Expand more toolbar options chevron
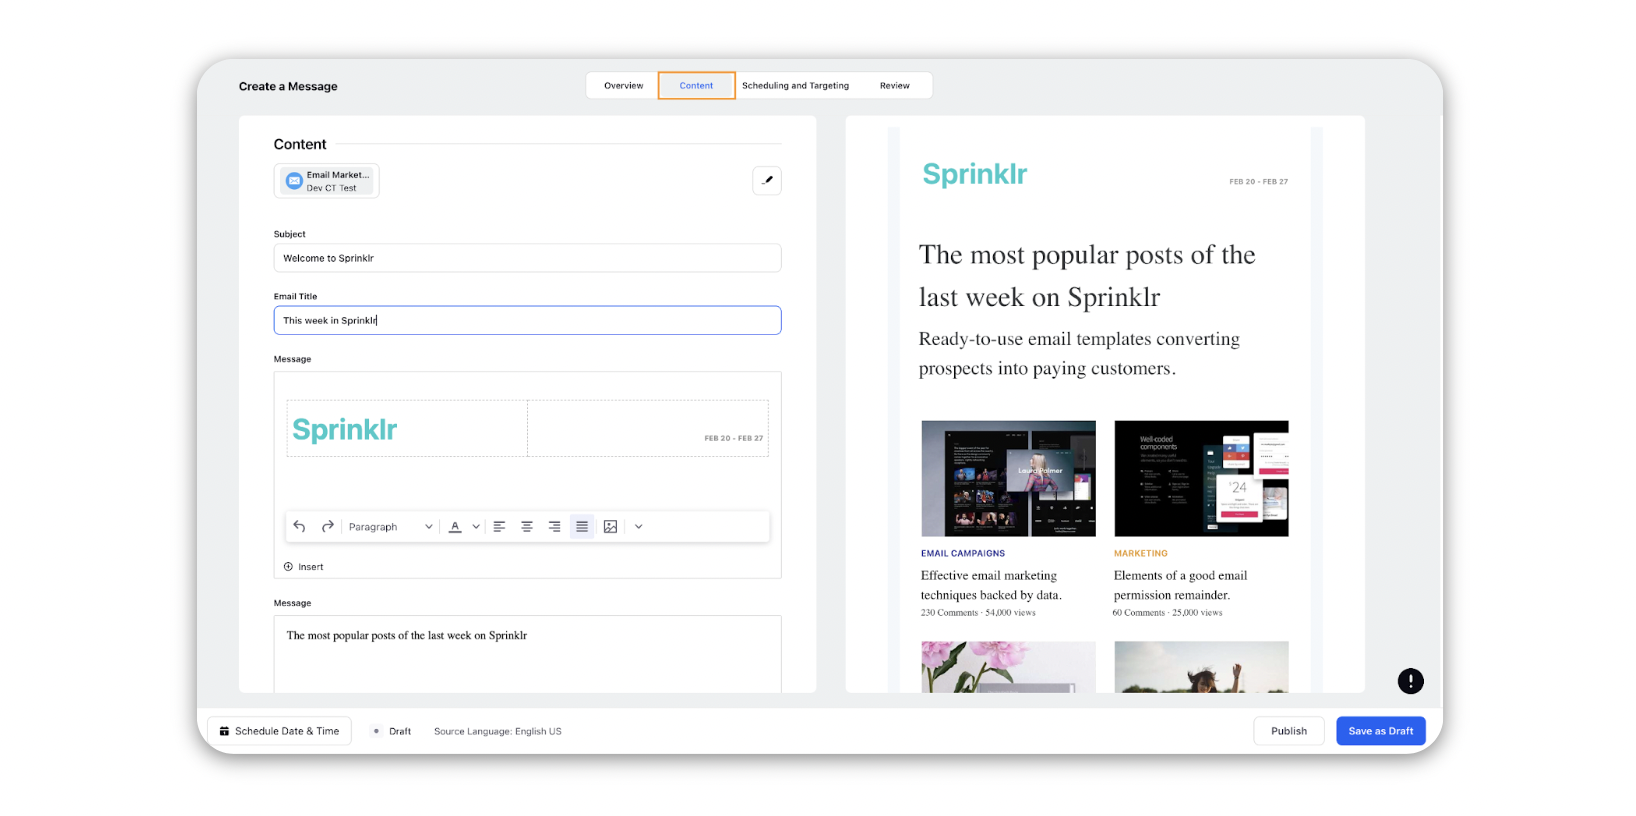Screen dimensions: 1636x816 (x=639, y=527)
